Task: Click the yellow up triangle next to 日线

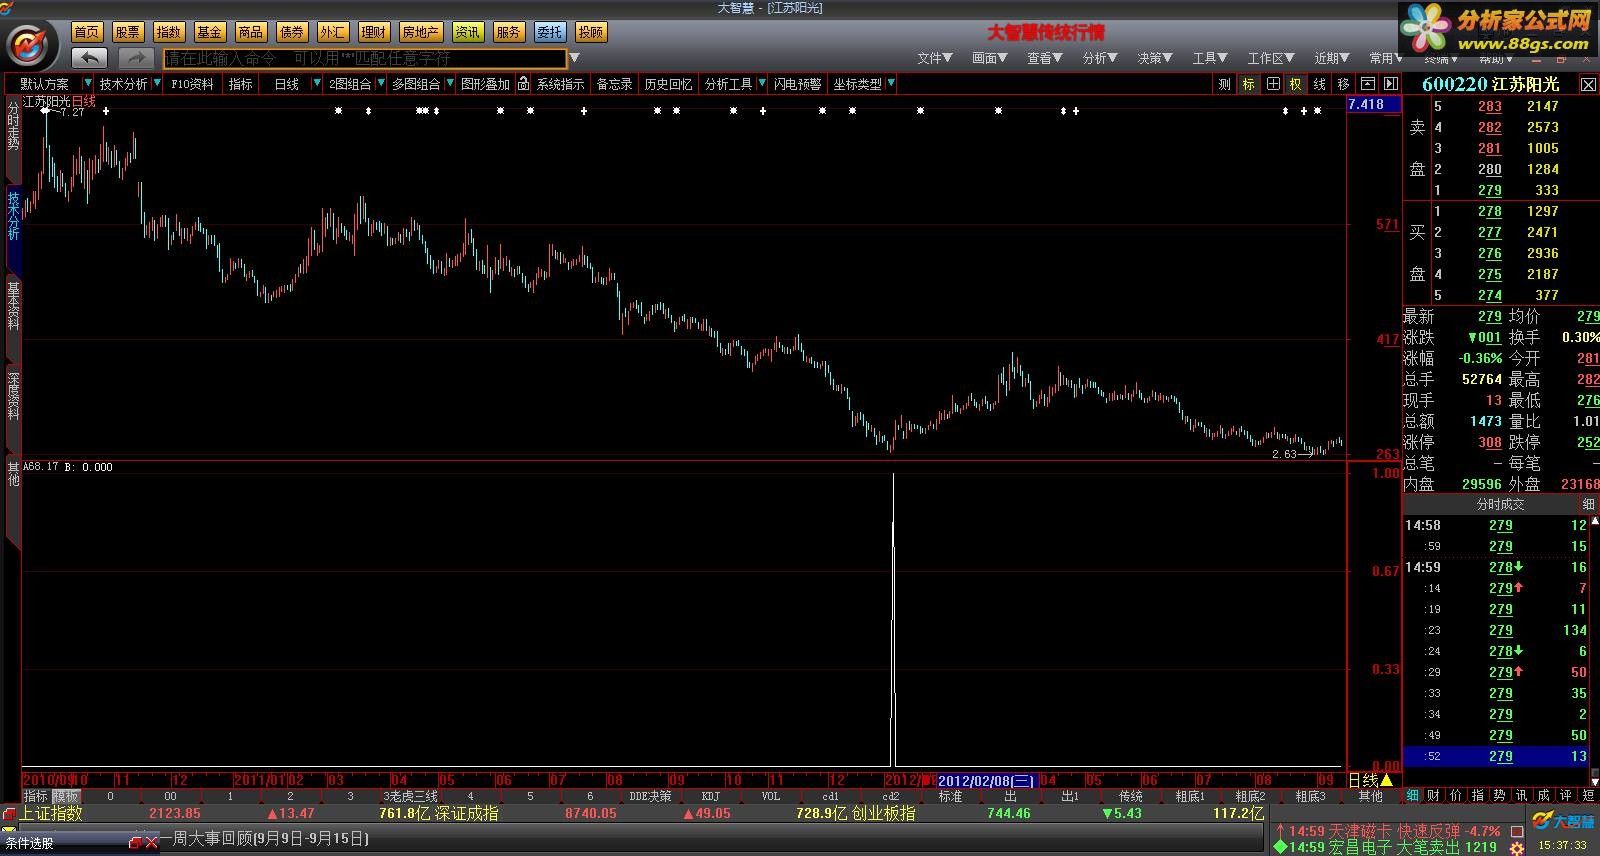Action: tap(1386, 780)
